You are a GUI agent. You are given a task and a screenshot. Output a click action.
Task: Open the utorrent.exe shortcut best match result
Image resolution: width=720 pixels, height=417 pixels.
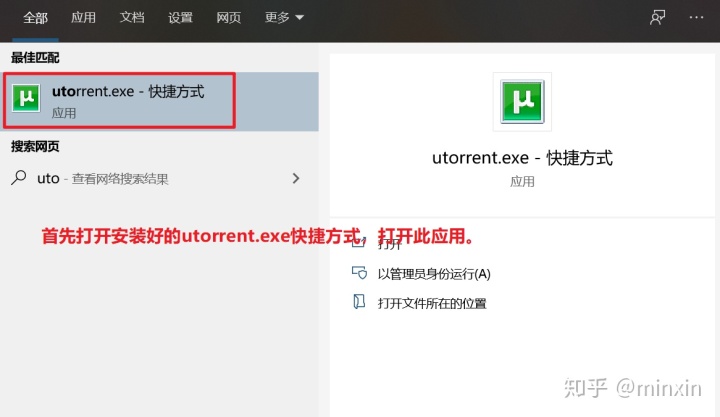click(159, 101)
